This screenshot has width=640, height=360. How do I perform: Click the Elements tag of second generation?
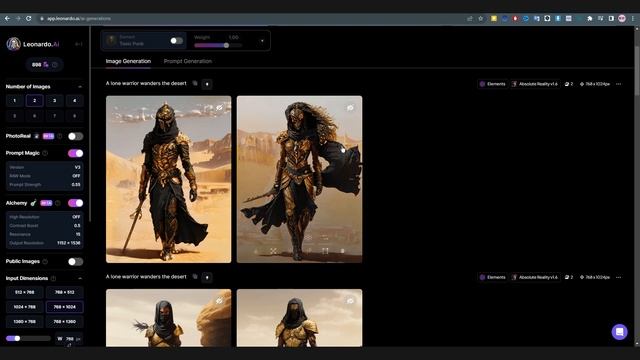click(493, 277)
